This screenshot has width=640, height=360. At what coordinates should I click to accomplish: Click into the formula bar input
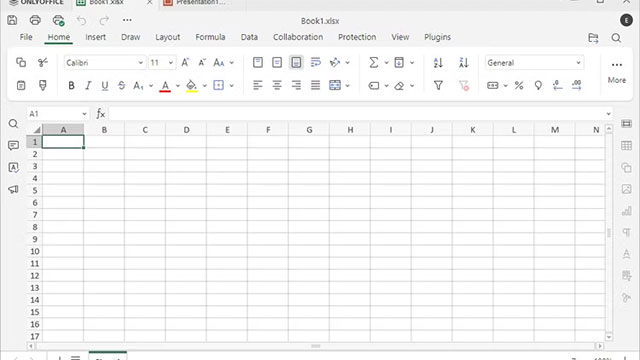pyautogui.click(x=357, y=114)
